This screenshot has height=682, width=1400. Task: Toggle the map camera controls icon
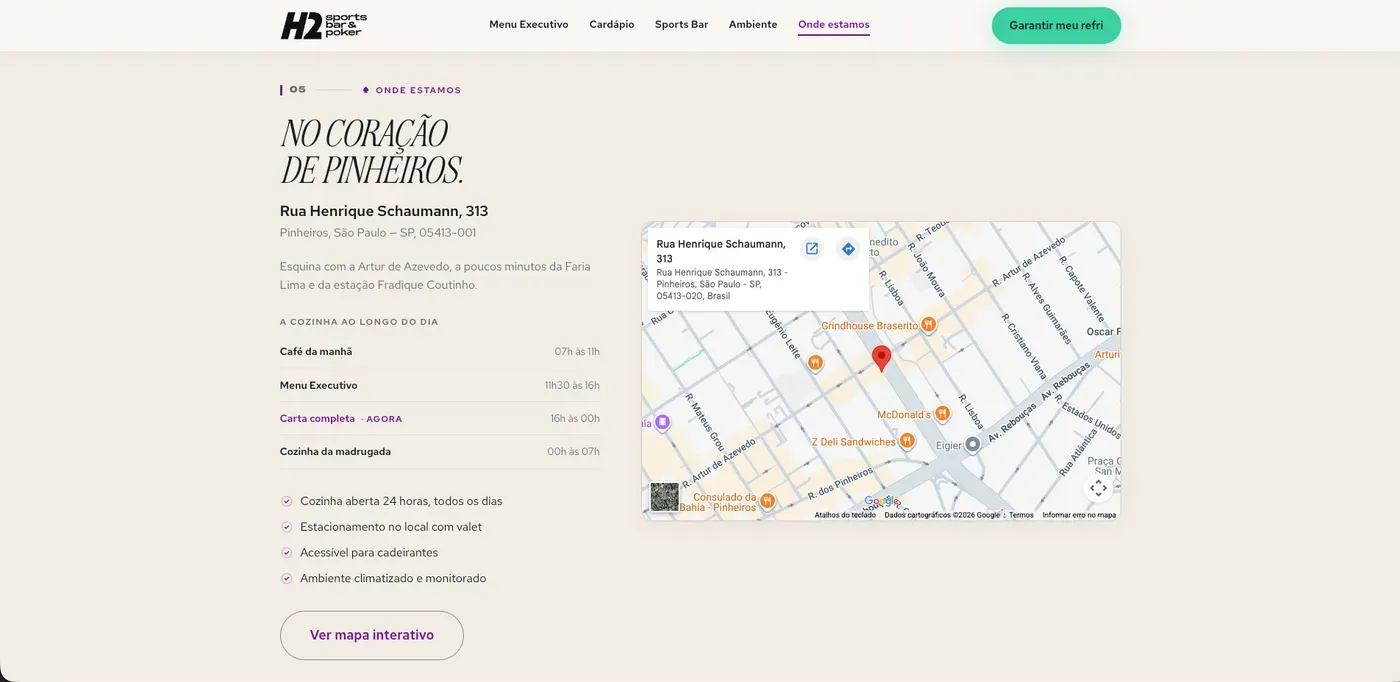click(1098, 488)
